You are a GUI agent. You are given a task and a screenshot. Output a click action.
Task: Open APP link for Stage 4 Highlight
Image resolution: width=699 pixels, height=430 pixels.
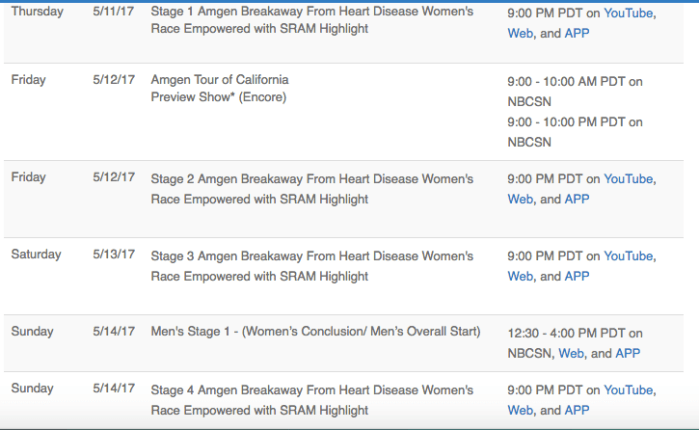point(577,410)
